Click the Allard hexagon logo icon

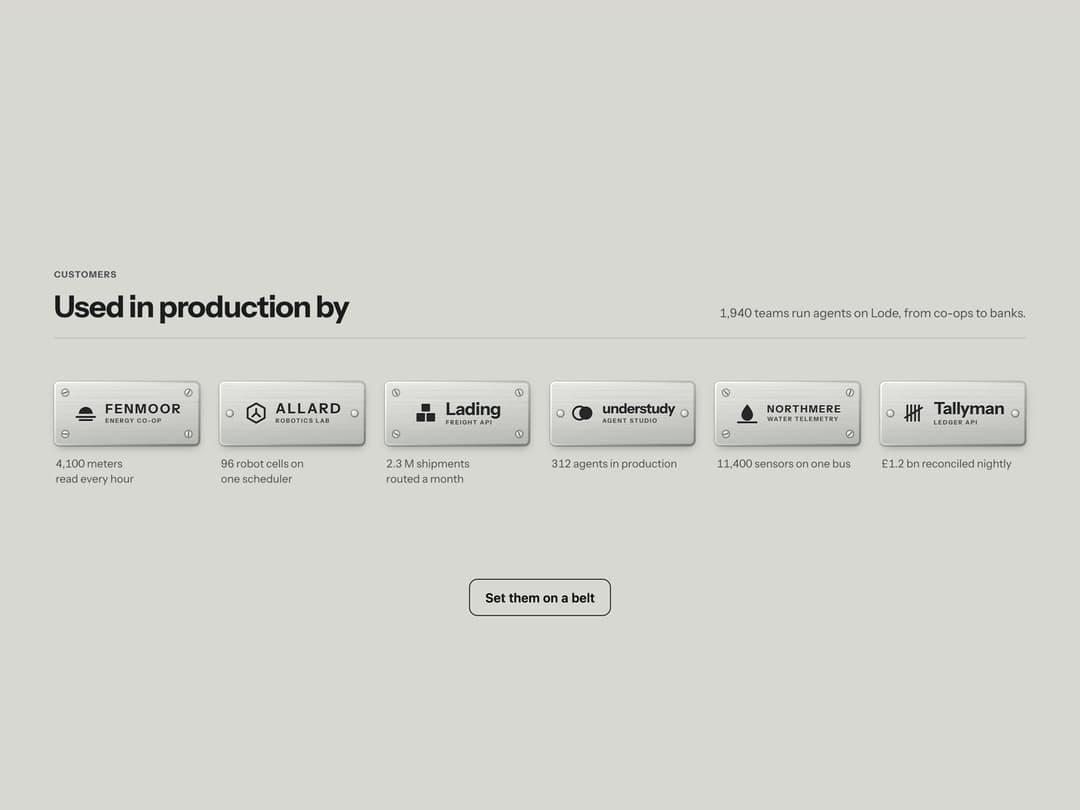pos(256,413)
